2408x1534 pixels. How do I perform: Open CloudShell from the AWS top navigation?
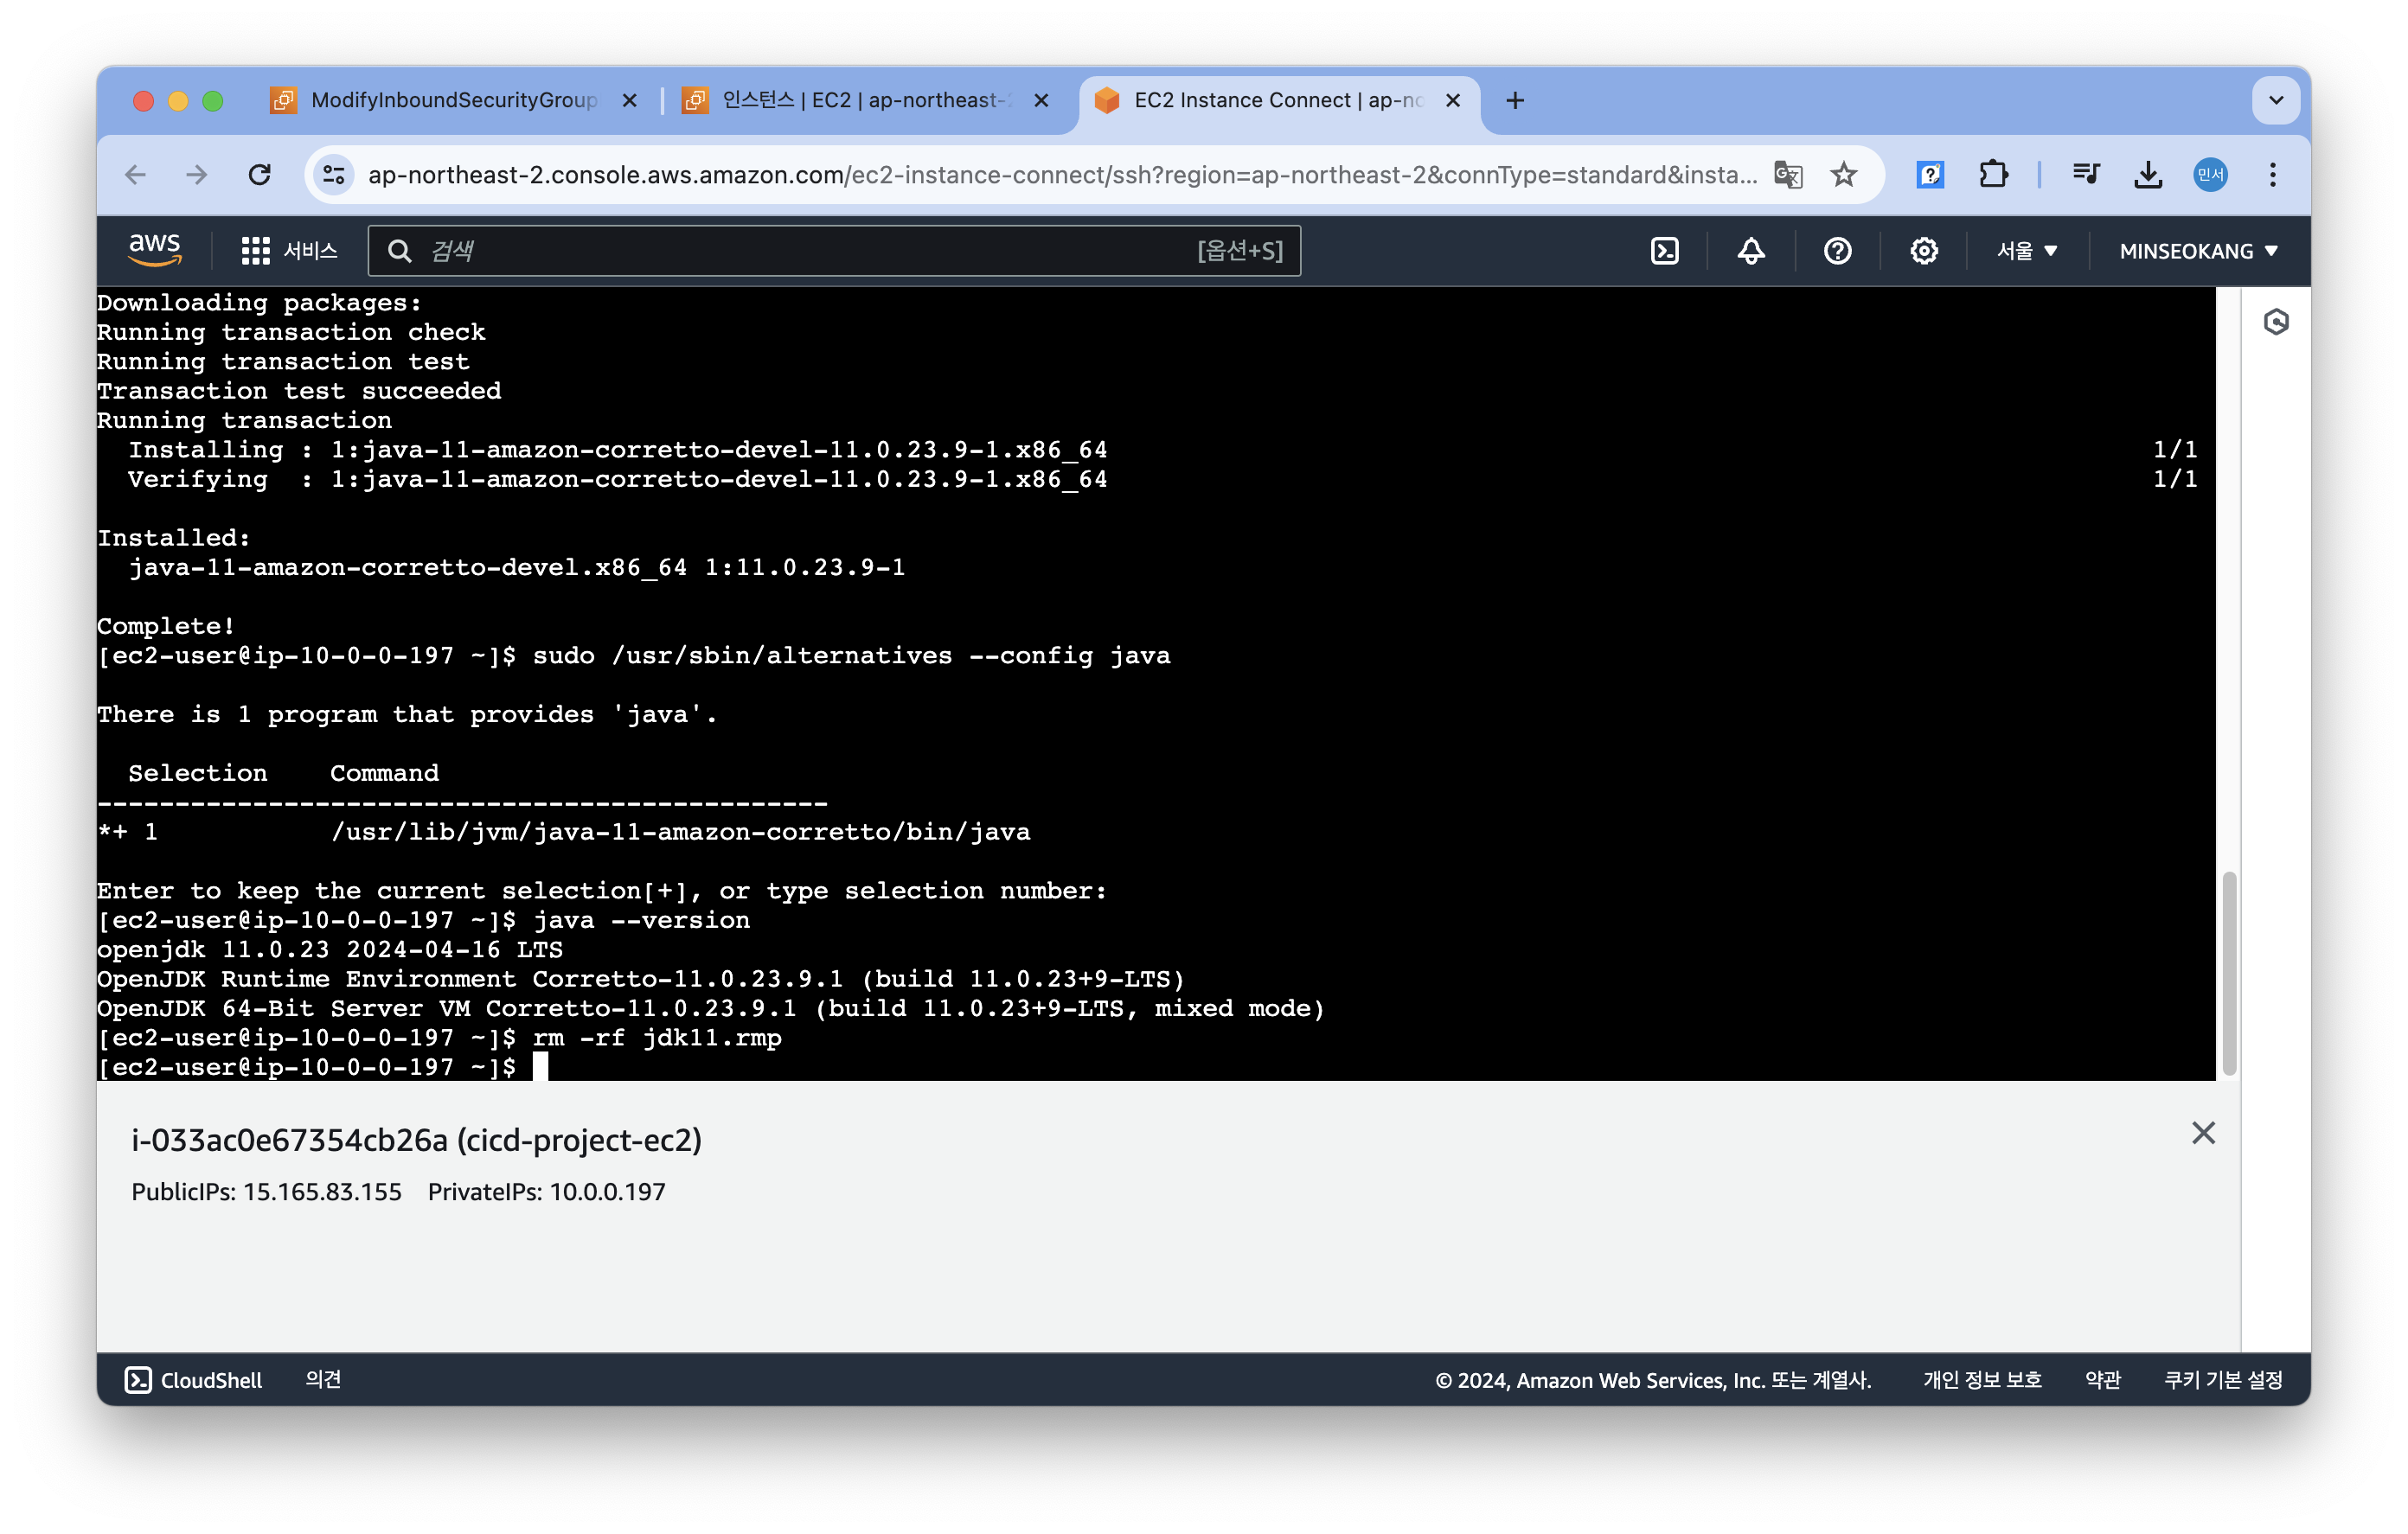[1664, 251]
